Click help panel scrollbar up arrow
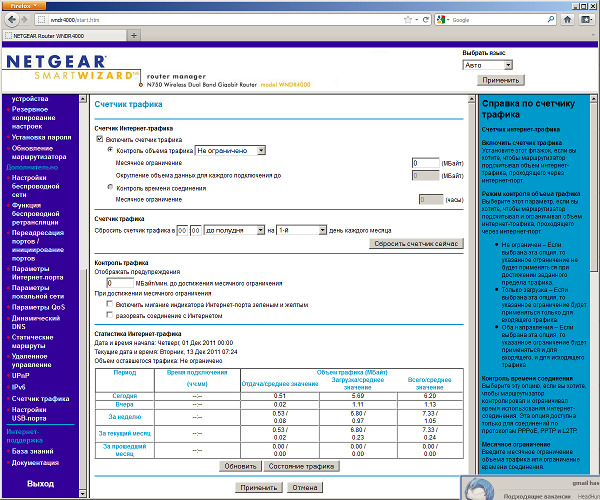 tap(593, 99)
